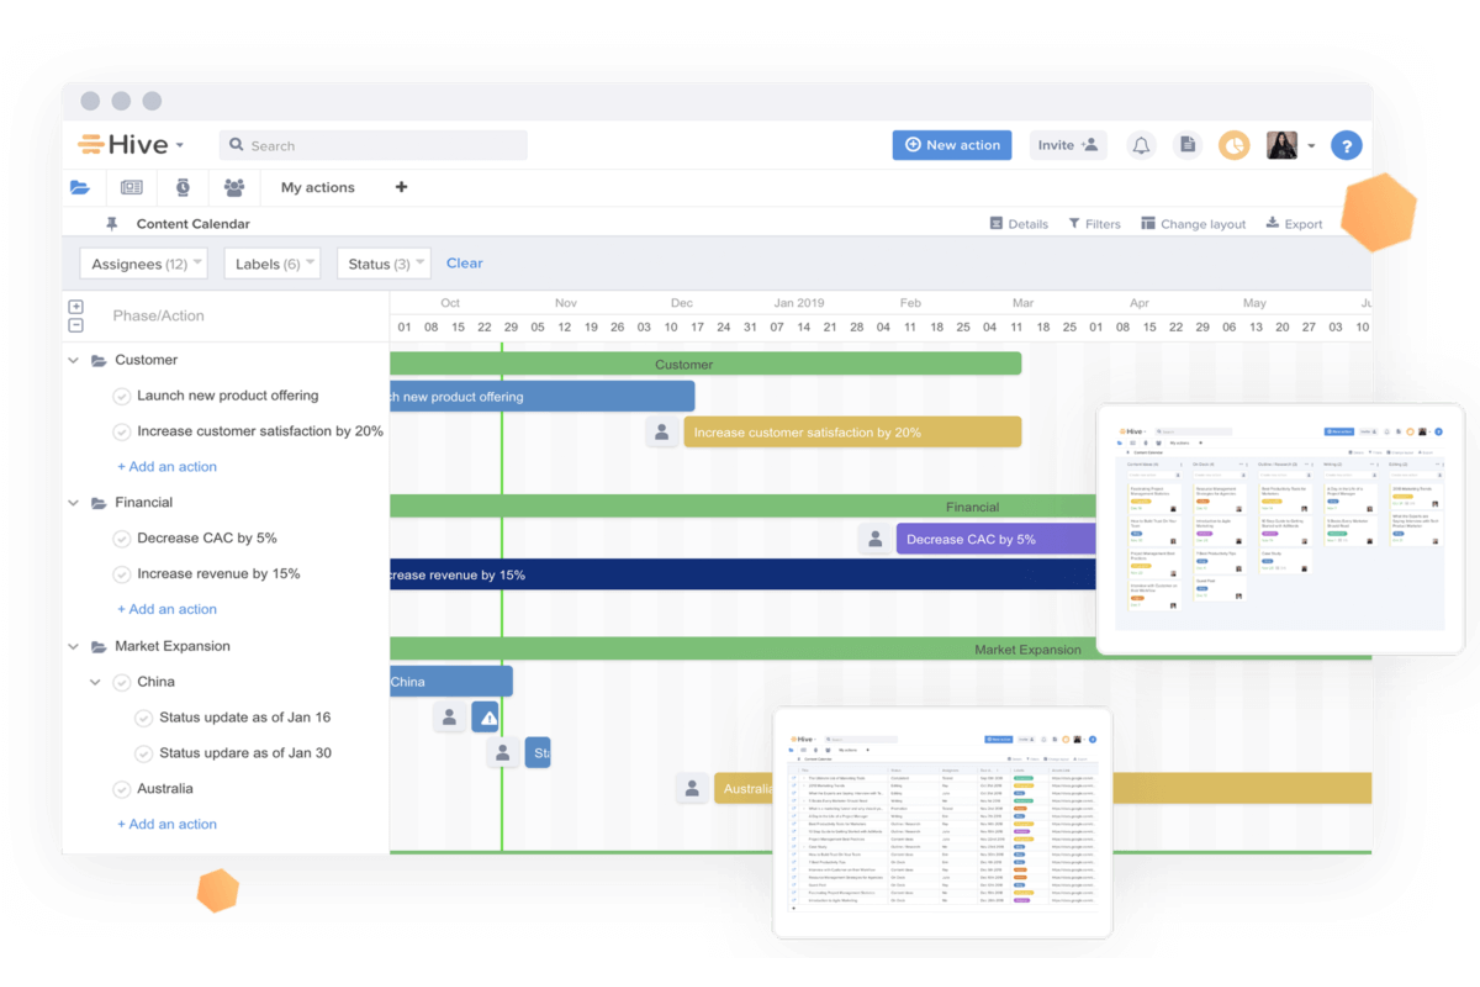Open the kanban board view thumbnail
Screen dimensions: 1480x987
[1280, 528]
